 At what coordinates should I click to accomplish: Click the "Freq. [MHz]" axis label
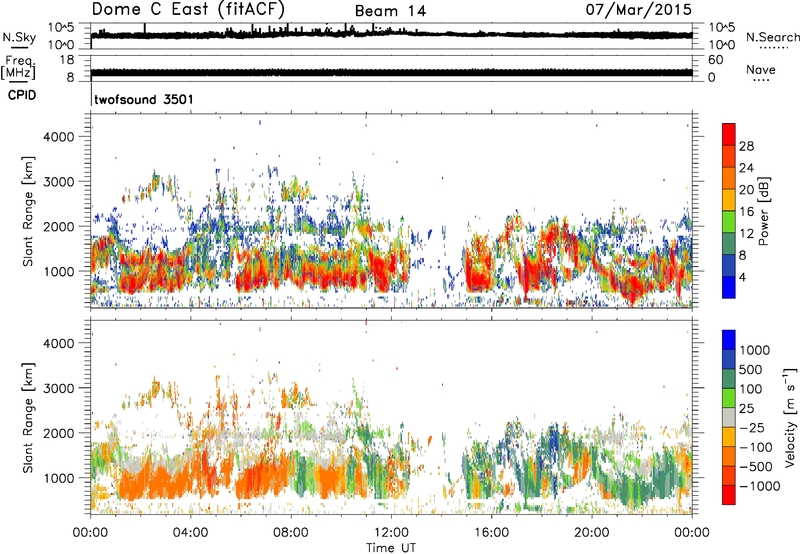(18, 67)
